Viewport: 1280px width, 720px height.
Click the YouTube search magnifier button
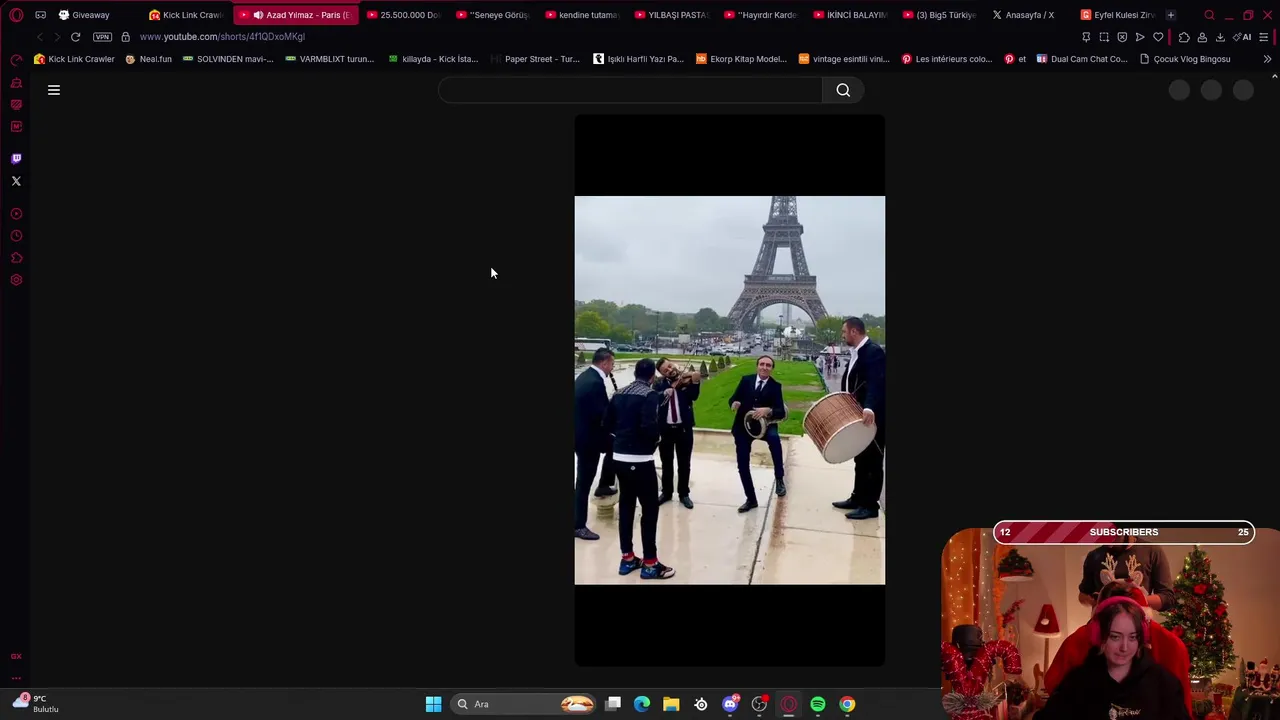[843, 90]
